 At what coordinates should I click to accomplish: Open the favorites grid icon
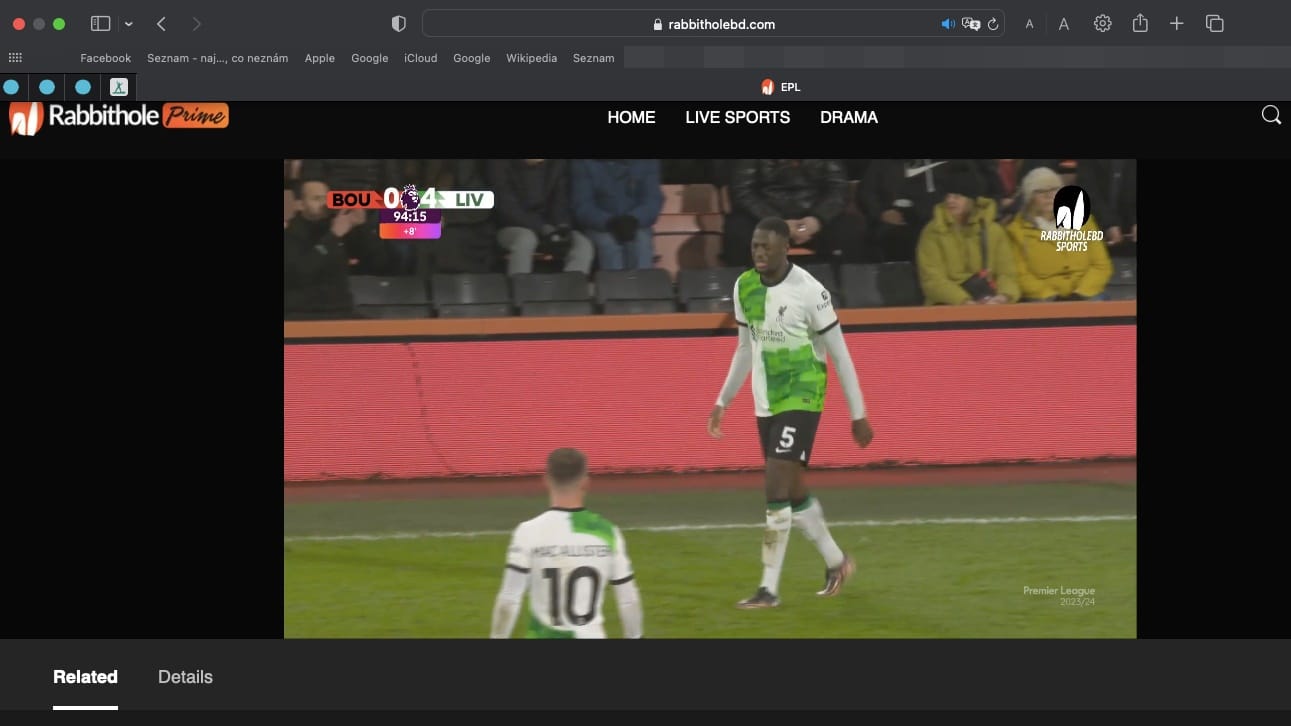[15, 58]
